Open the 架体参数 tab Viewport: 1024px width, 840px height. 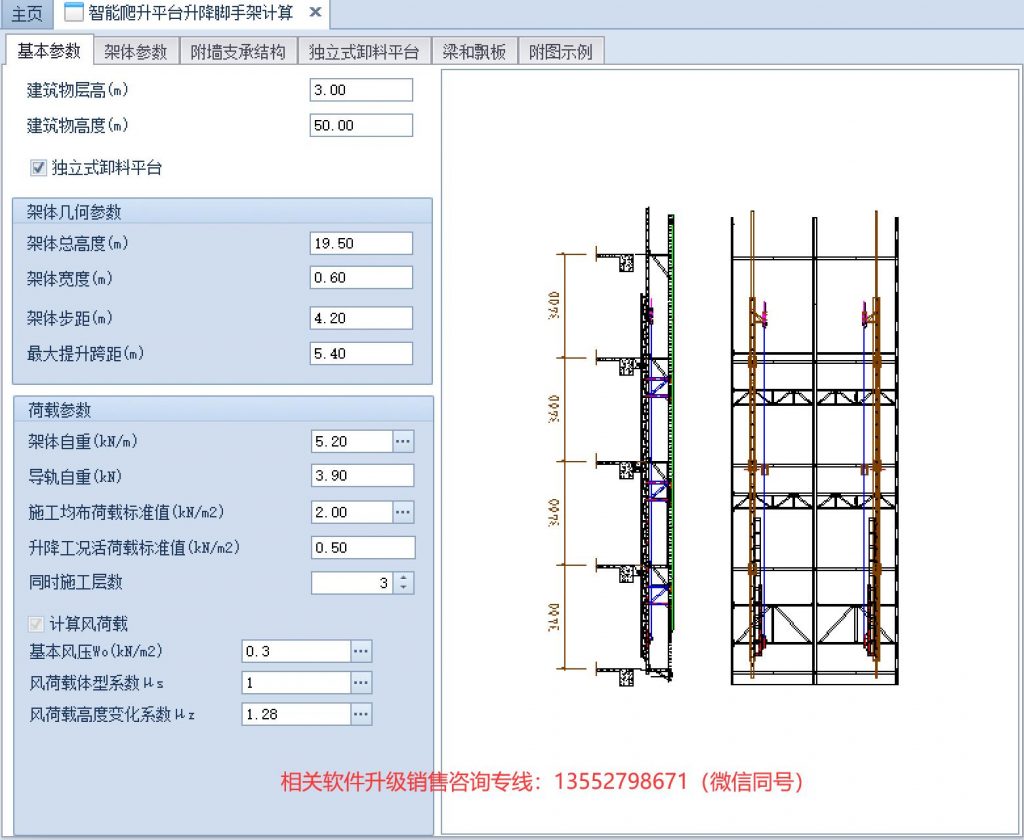tap(136, 52)
